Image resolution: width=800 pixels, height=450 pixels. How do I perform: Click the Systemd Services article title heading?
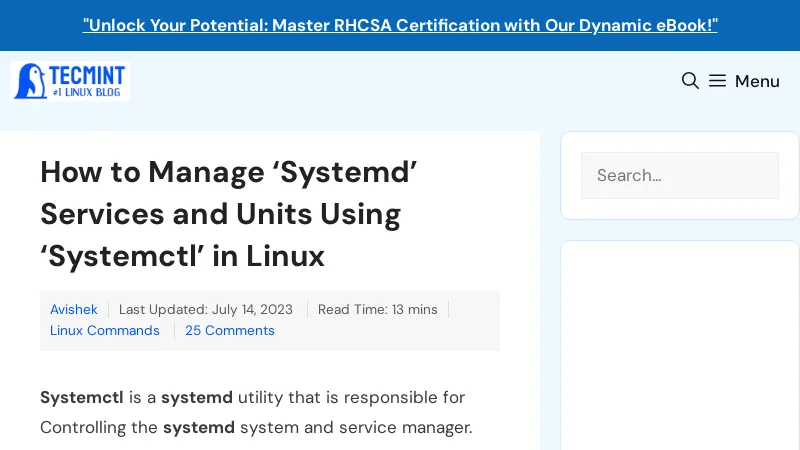click(228, 214)
